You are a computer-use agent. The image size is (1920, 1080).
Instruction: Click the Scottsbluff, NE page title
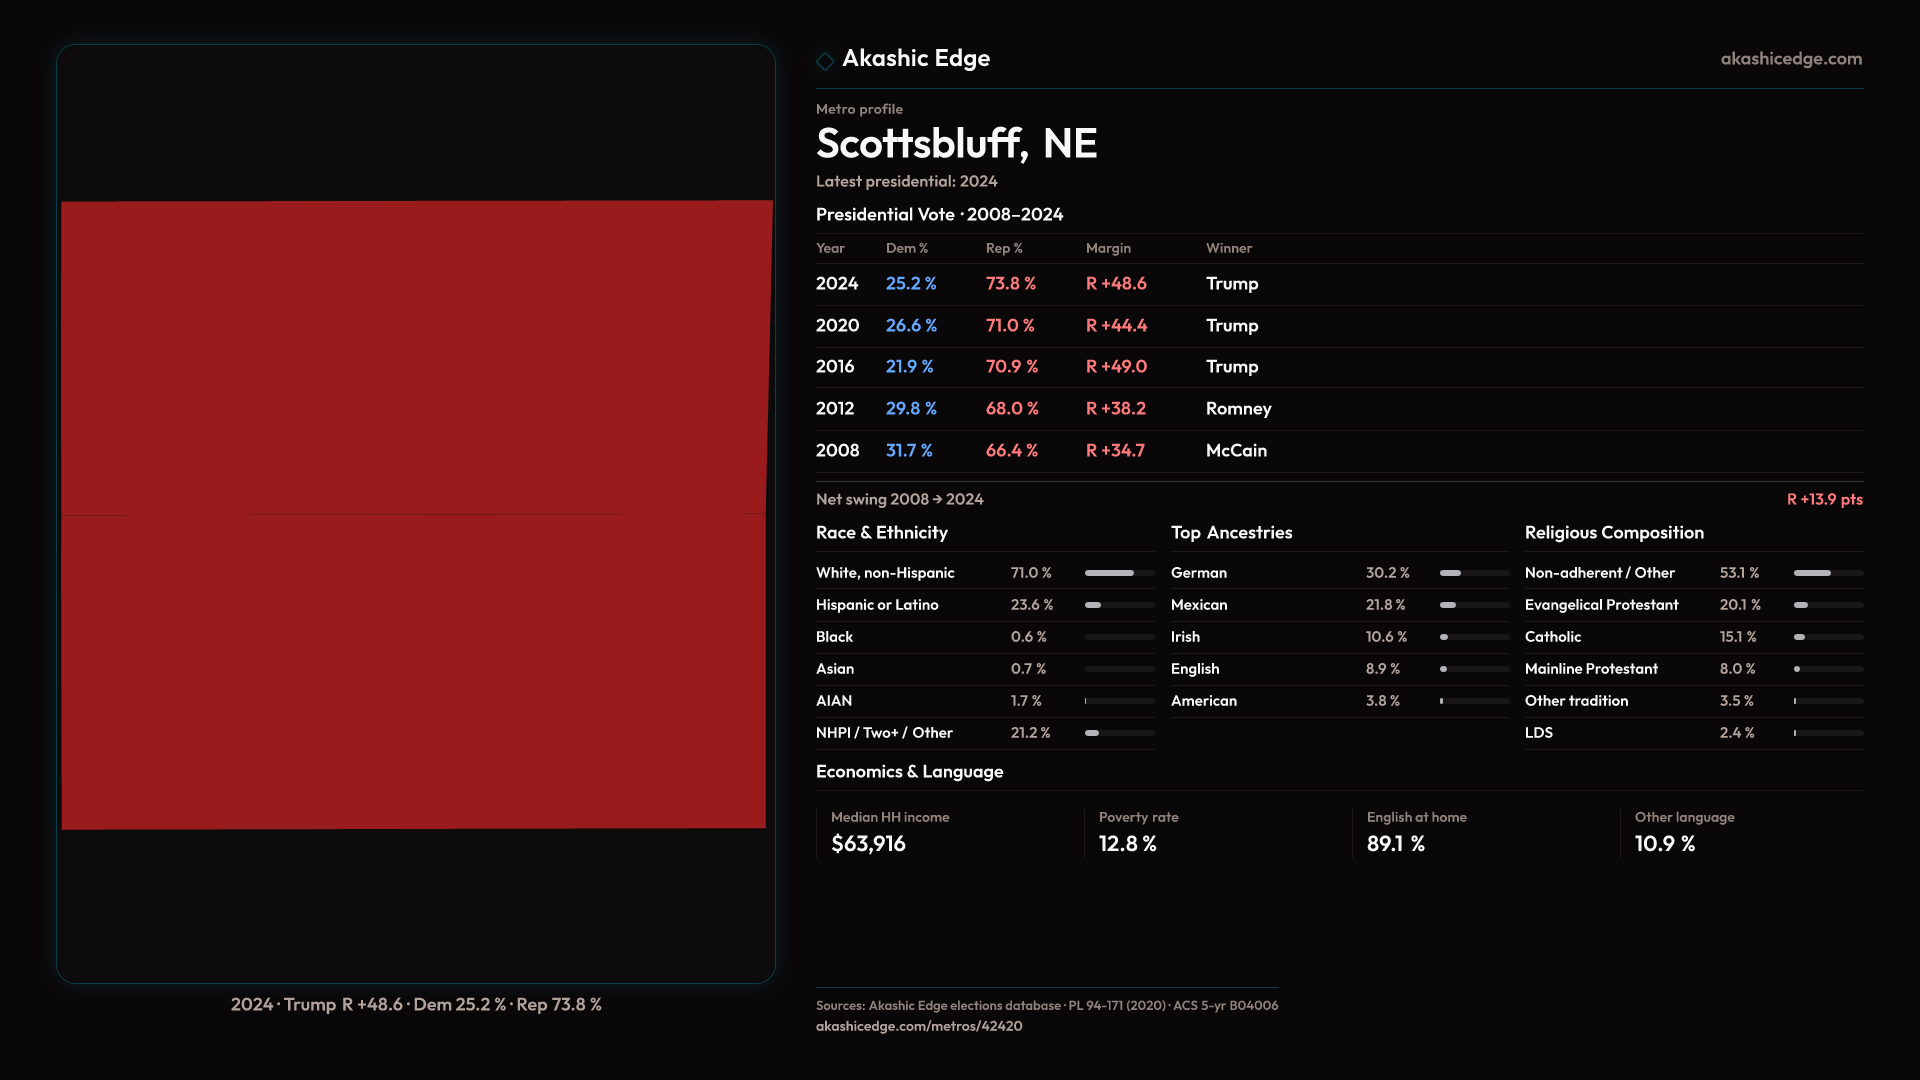pos(956,144)
